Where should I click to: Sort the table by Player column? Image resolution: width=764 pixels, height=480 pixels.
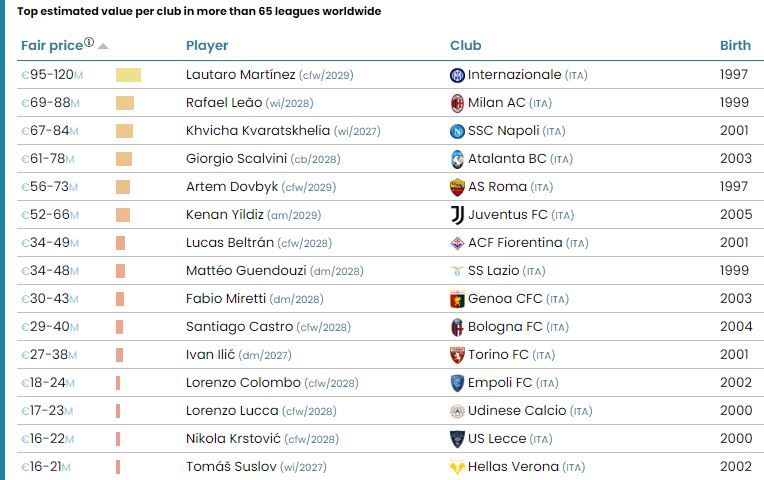pos(207,45)
